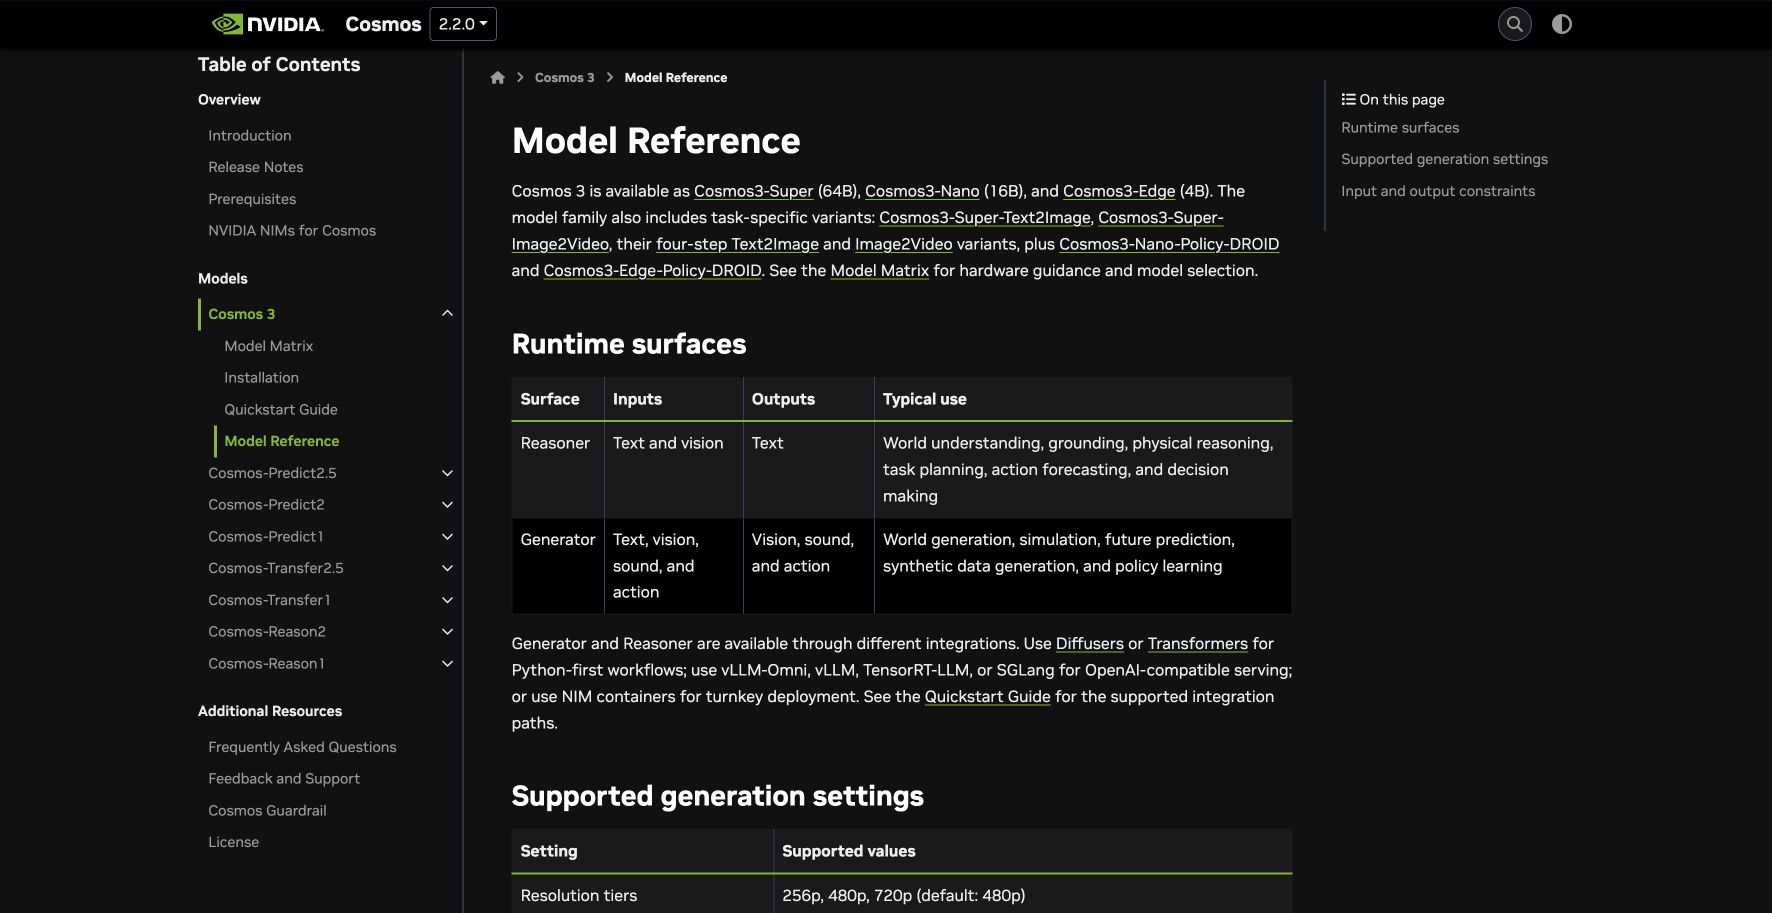Screen dimensions: 1772x913
Task: Expand the Cosmos-Predict1 chevron
Action: click(x=447, y=537)
